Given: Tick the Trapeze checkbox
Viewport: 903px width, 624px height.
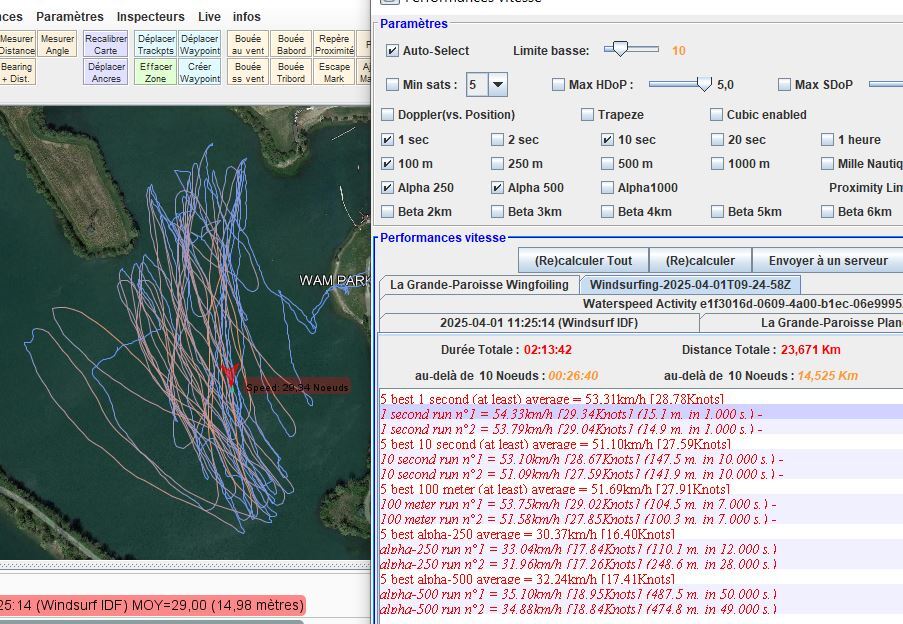Looking at the screenshot, I should tap(588, 115).
